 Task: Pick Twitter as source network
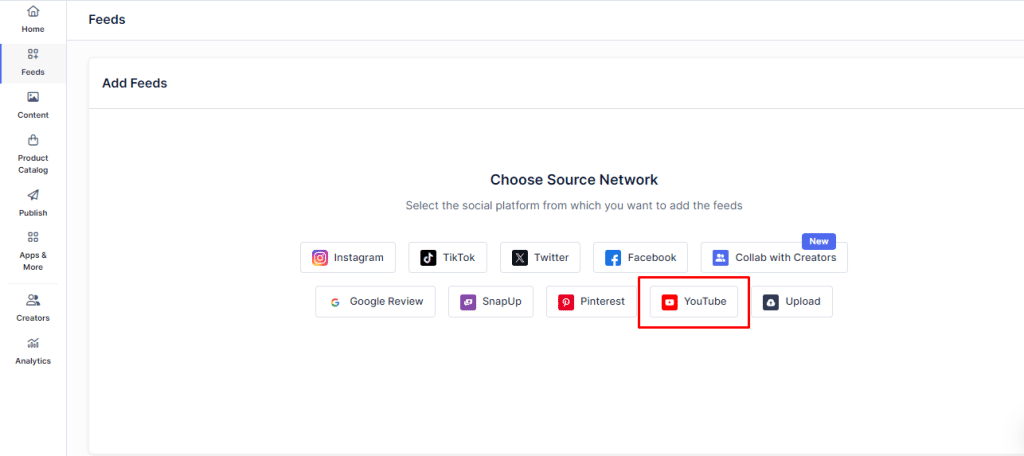tap(540, 257)
